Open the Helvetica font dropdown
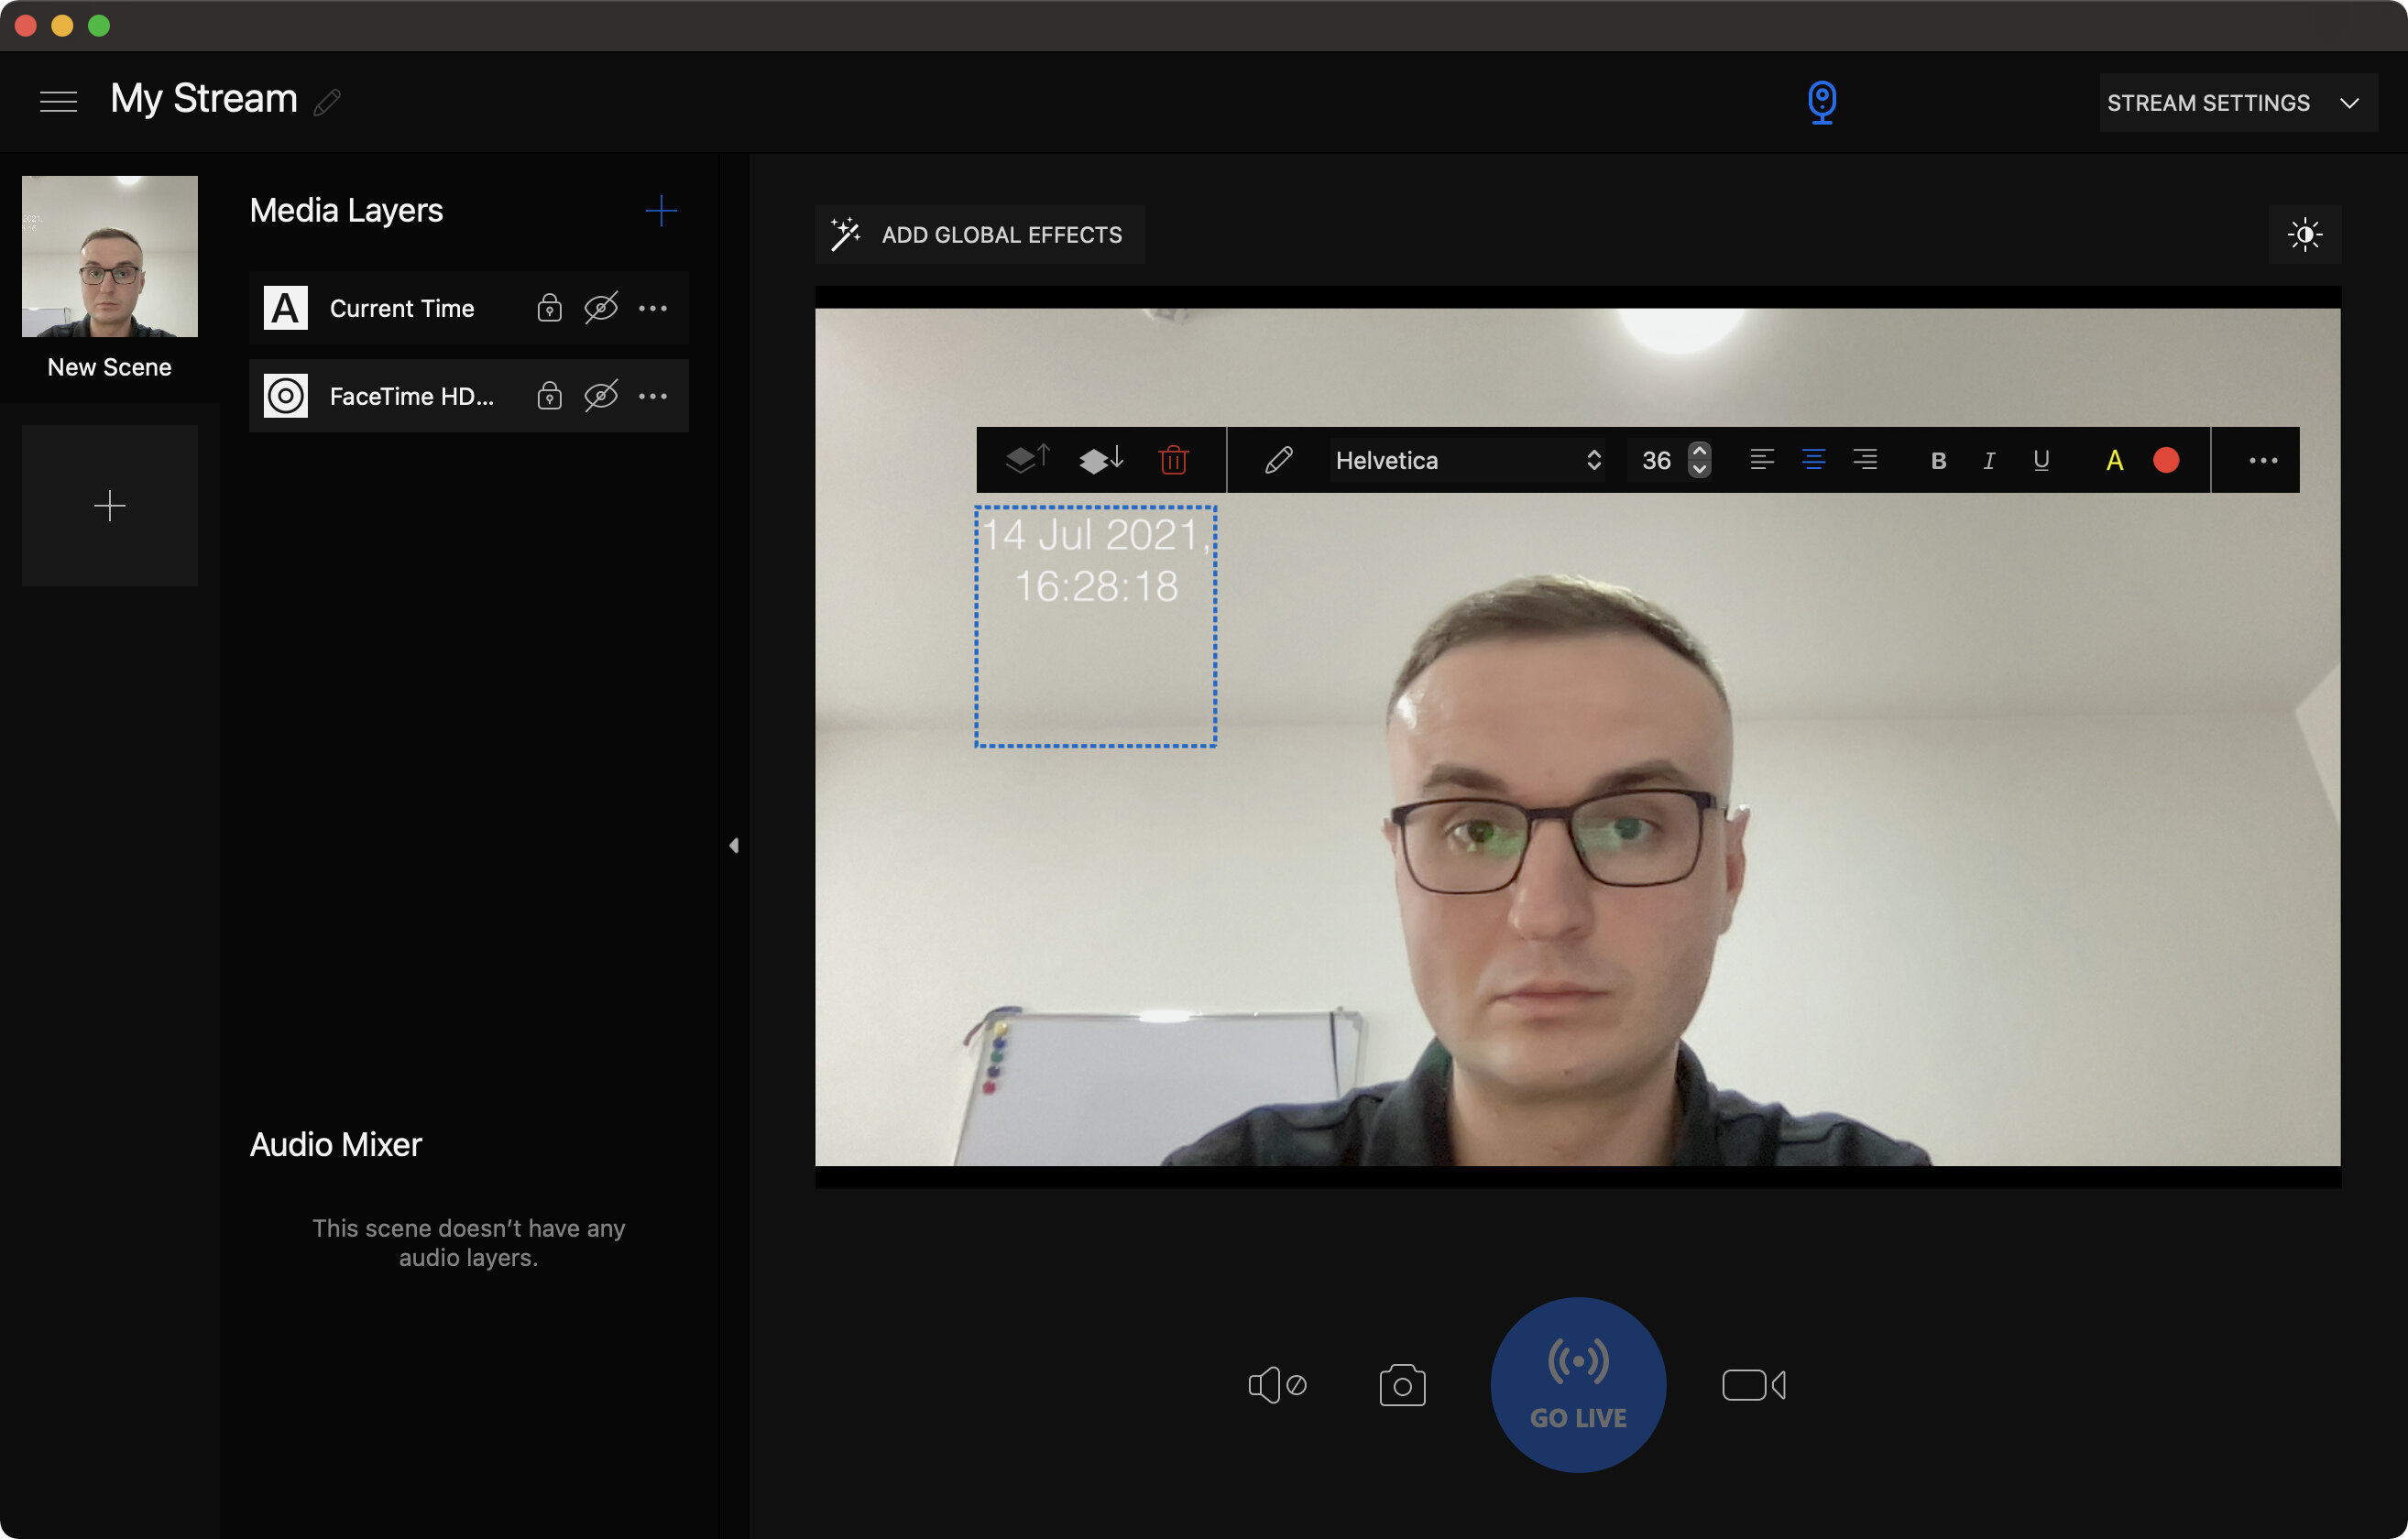This screenshot has height=1539, width=2408. 1467,460
